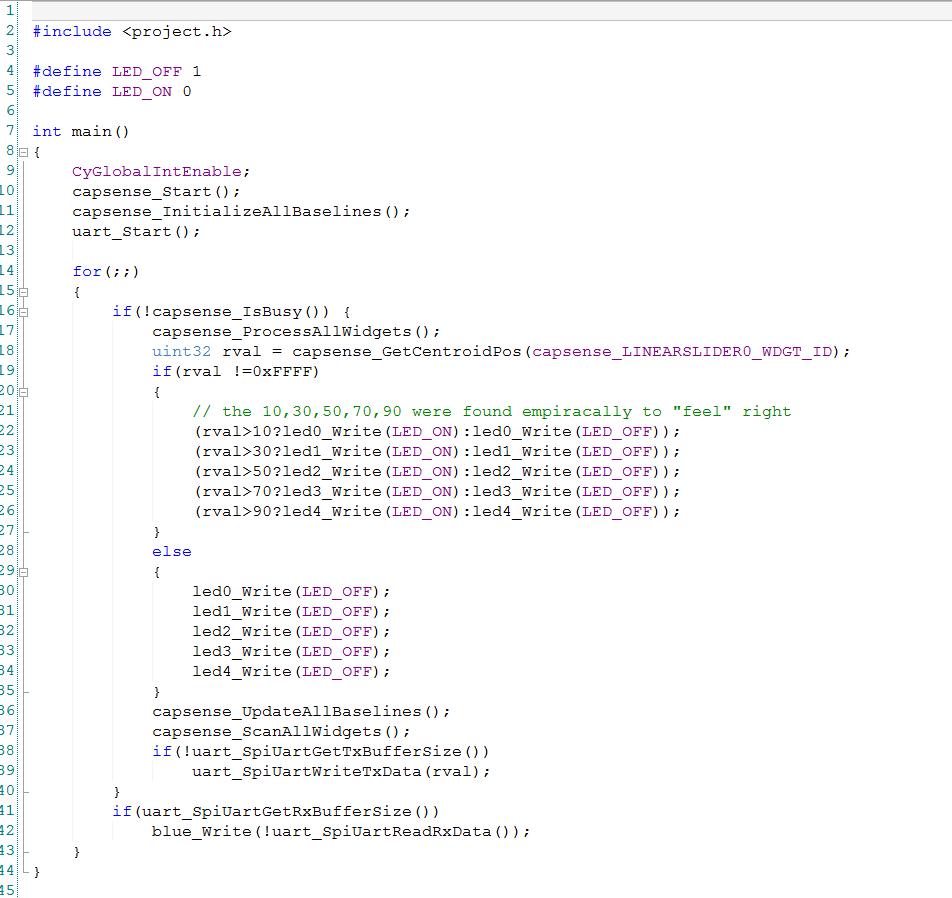Collapse the main function fold at line 8
Image resolution: width=952 pixels, height=898 pixels.
[x=24, y=152]
